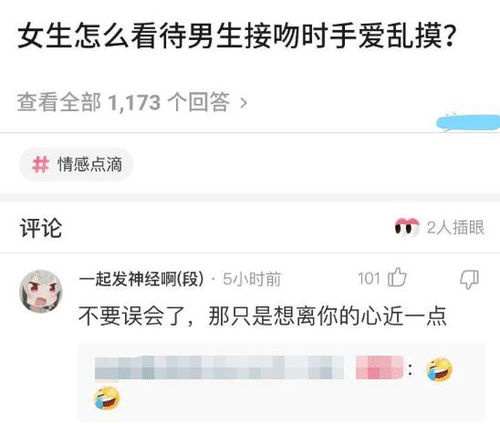
Task: Open the question title 女生怎么看待男生接吻时手爱乱摸
Action: (236, 35)
